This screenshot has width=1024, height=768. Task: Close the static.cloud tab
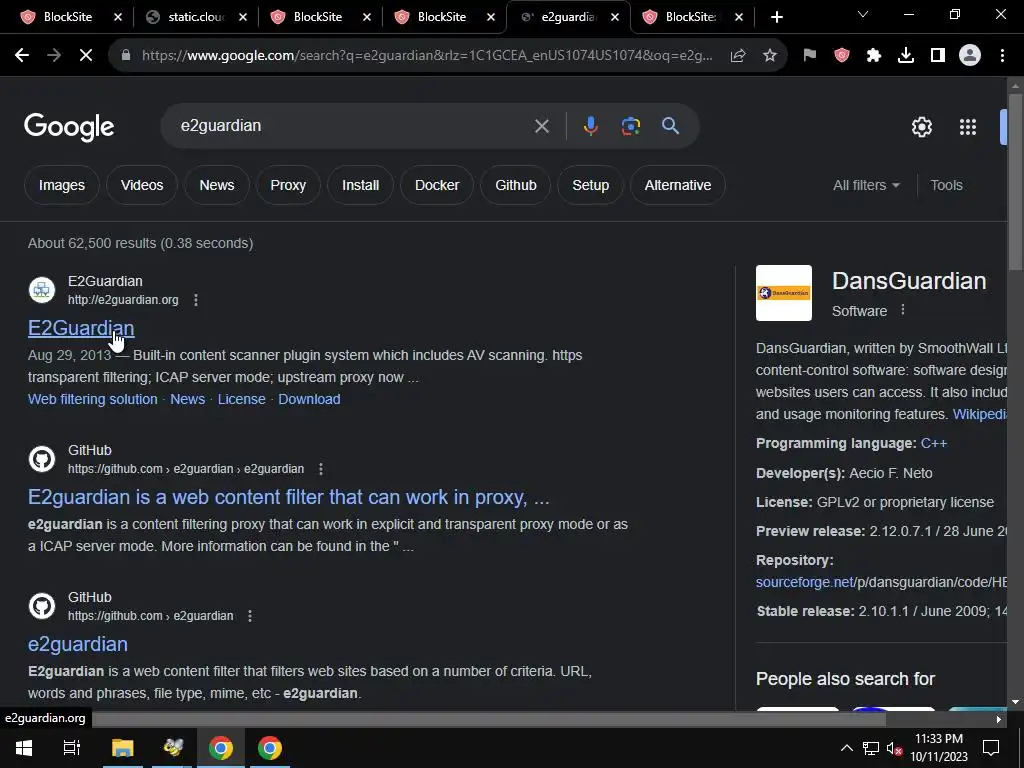click(243, 17)
